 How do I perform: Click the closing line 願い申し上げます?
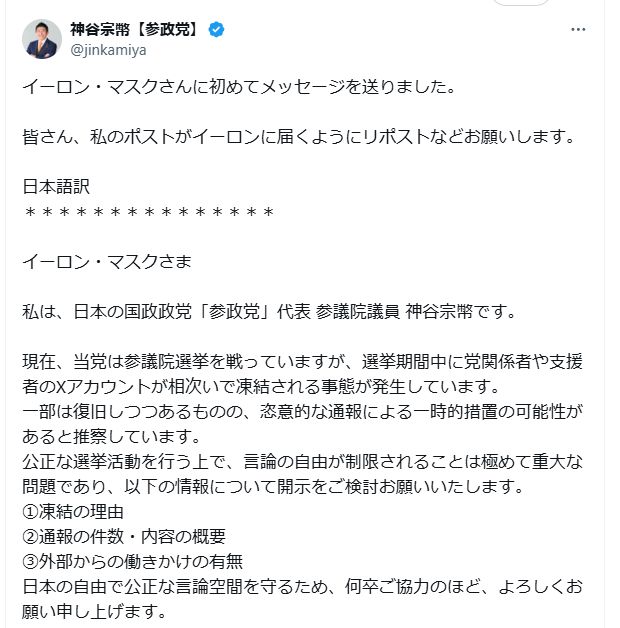(94, 612)
